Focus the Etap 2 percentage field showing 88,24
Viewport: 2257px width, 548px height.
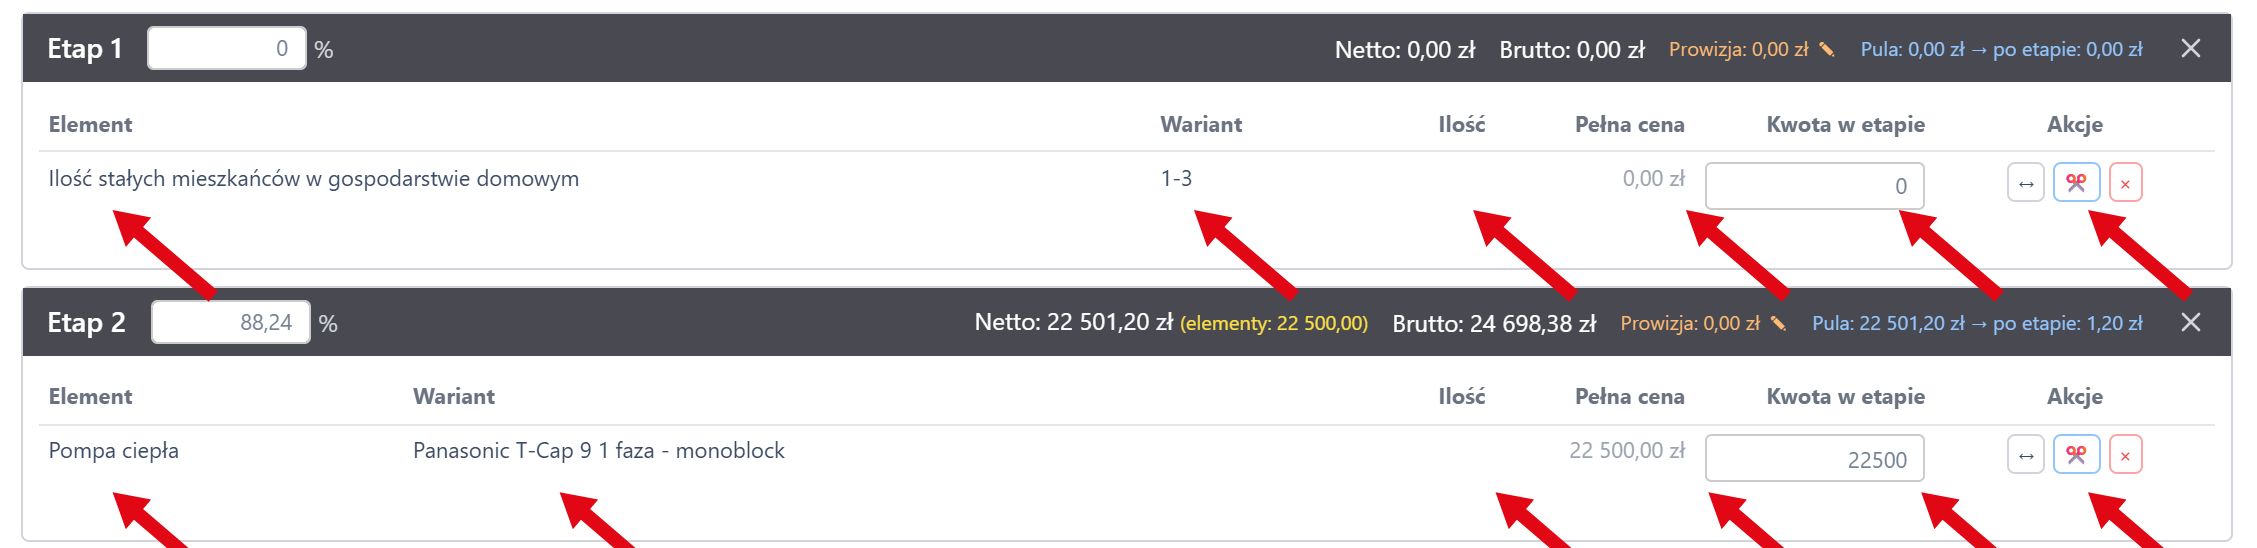tap(230, 322)
